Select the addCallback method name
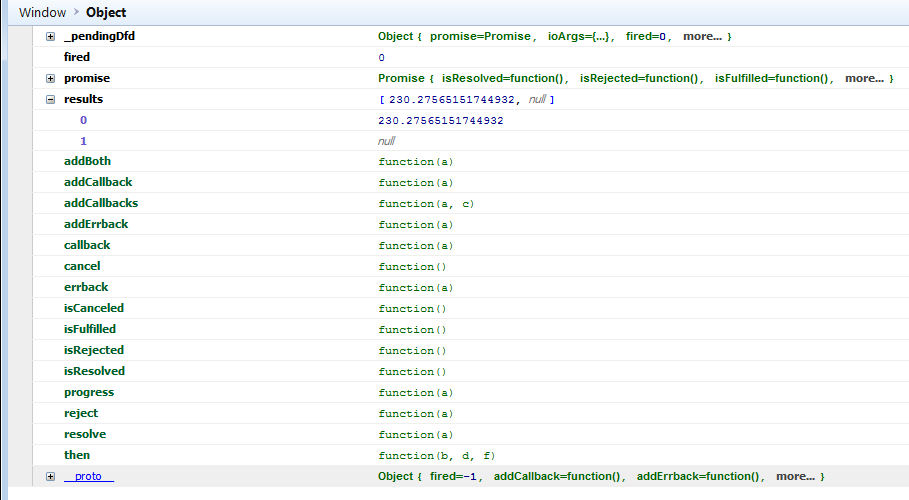909x500 pixels. [98, 182]
